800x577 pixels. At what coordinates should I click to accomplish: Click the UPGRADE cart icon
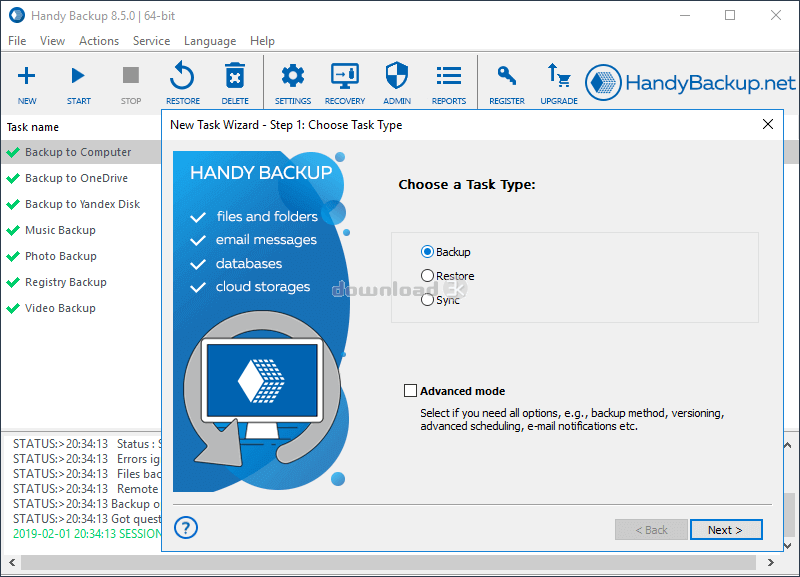coord(559,75)
